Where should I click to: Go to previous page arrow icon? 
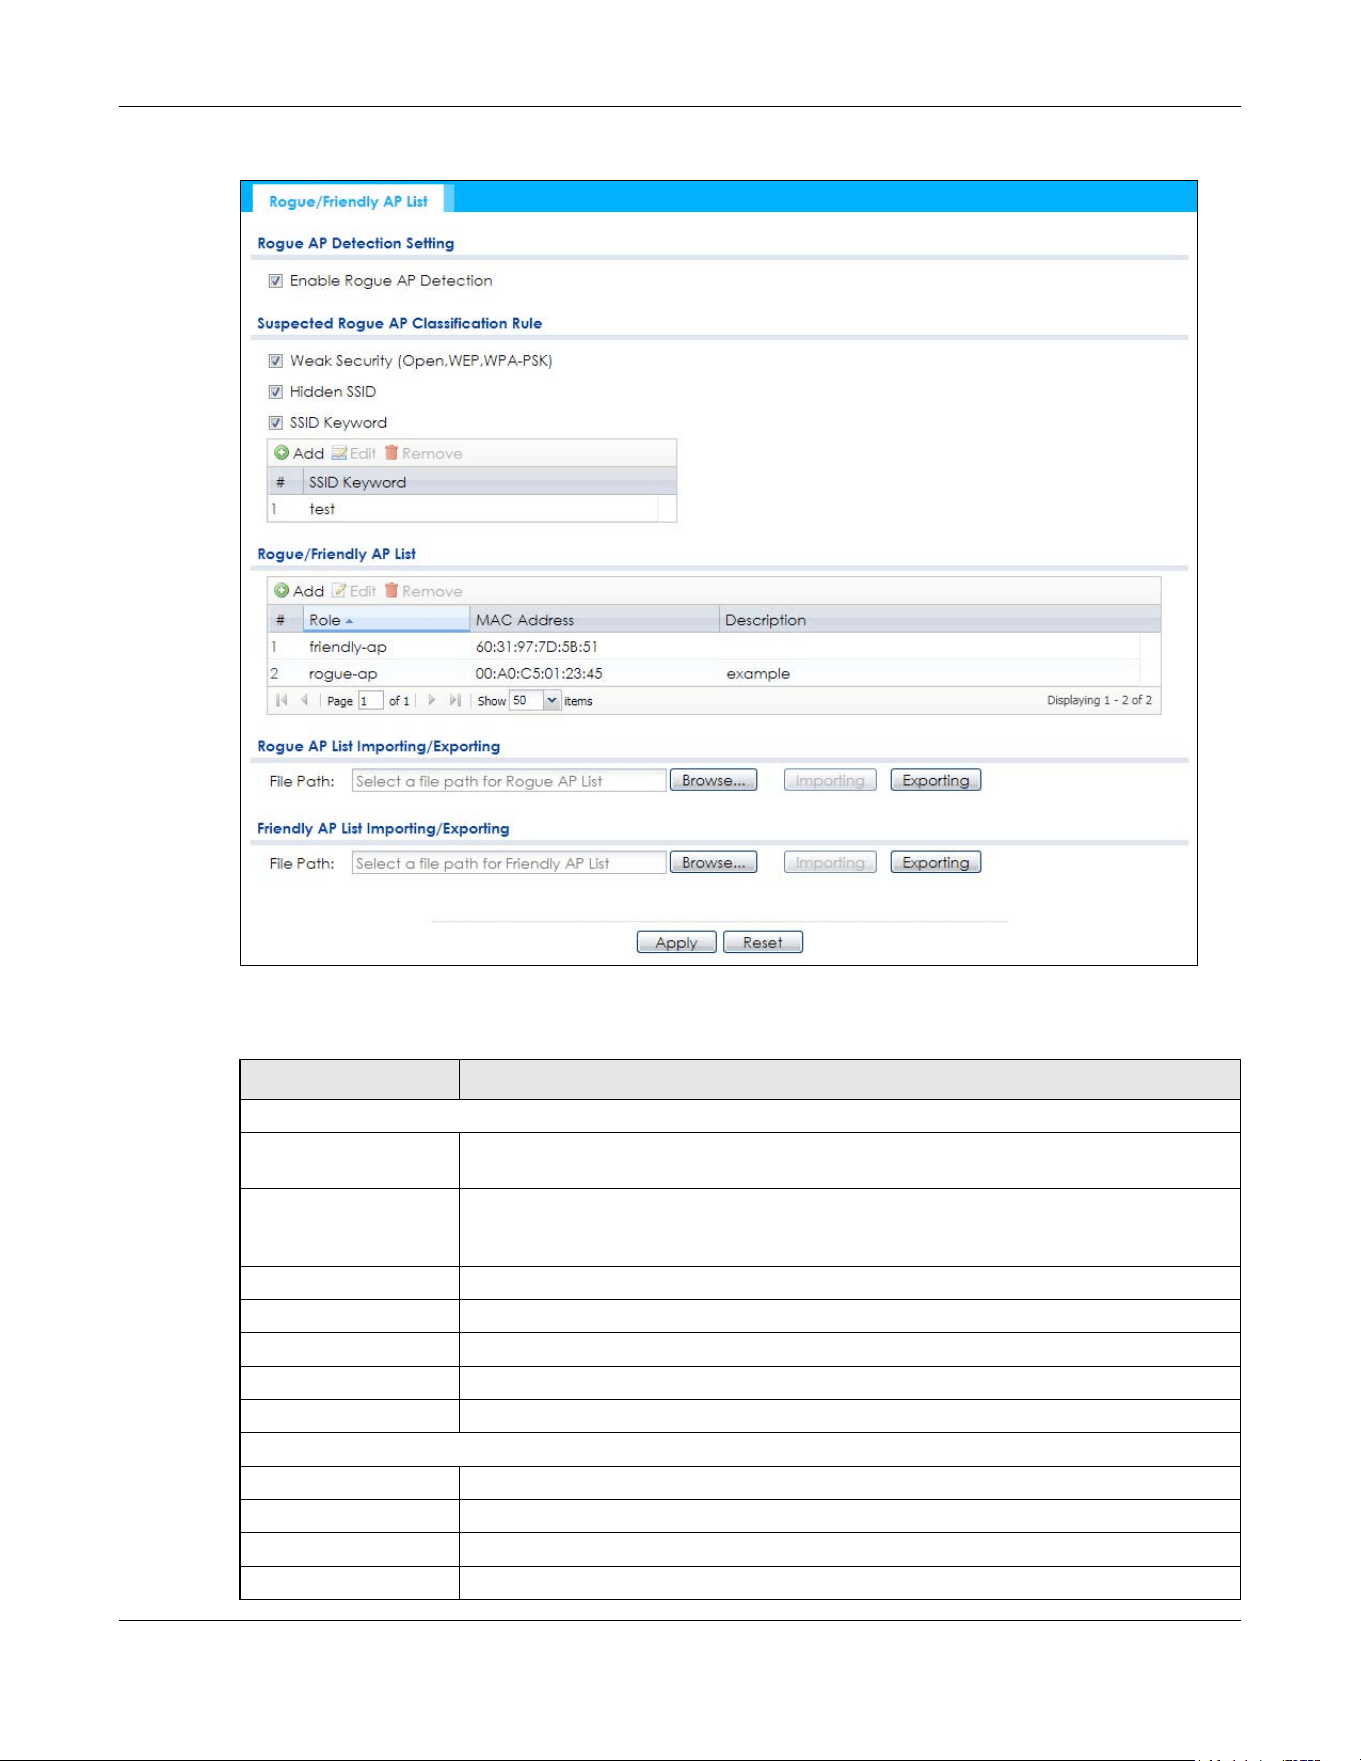[x=305, y=700]
